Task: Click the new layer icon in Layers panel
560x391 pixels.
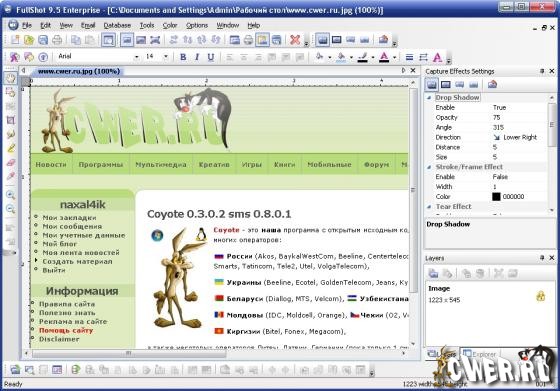Action: [433, 274]
